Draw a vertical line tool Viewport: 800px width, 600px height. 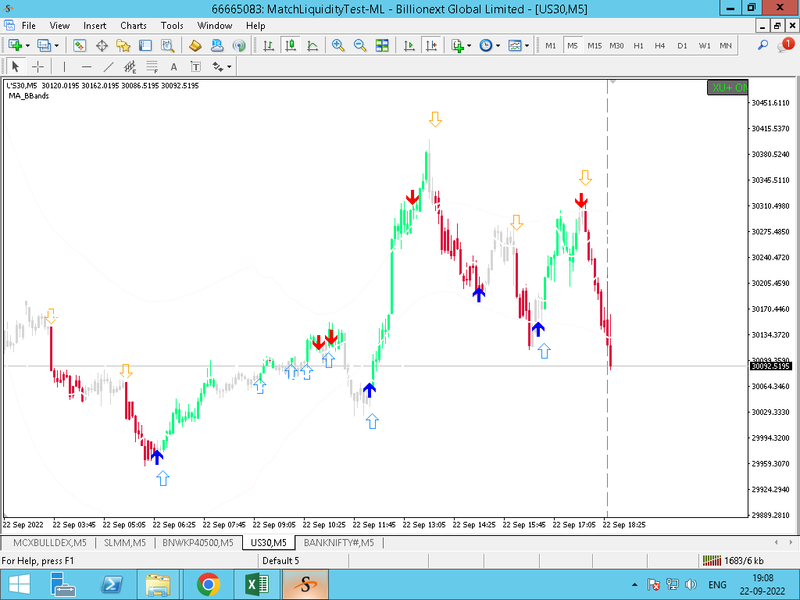[x=64, y=66]
